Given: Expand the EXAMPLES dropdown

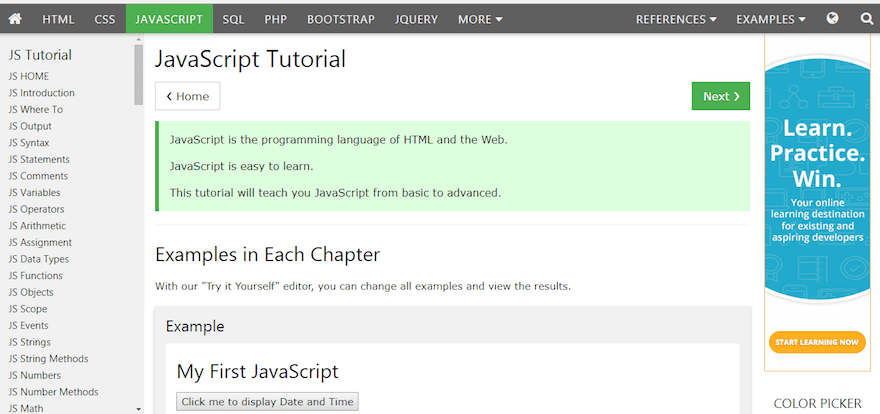Looking at the screenshot, I should pos(771,18).
